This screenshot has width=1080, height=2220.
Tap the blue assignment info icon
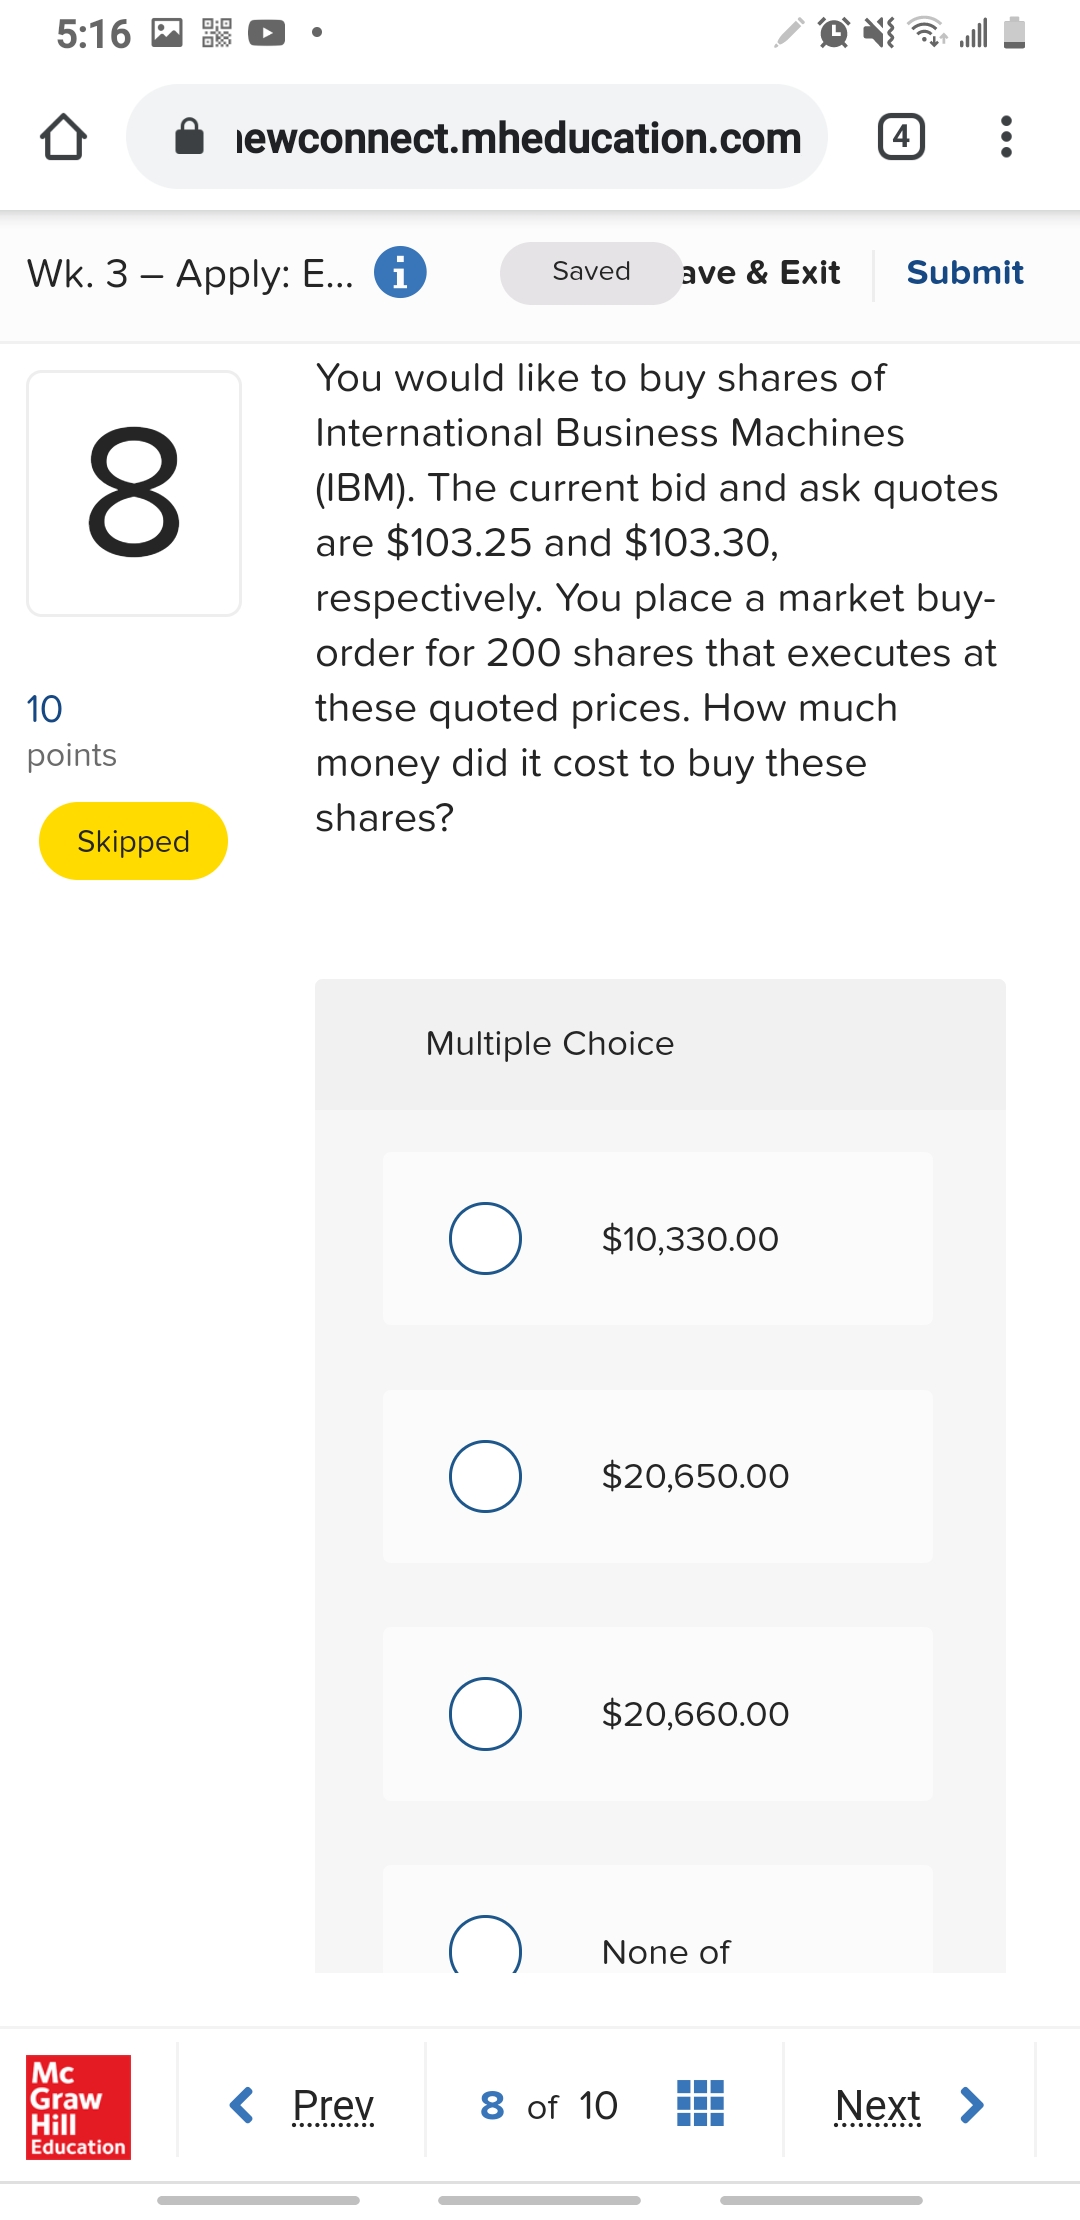(400, 272)
